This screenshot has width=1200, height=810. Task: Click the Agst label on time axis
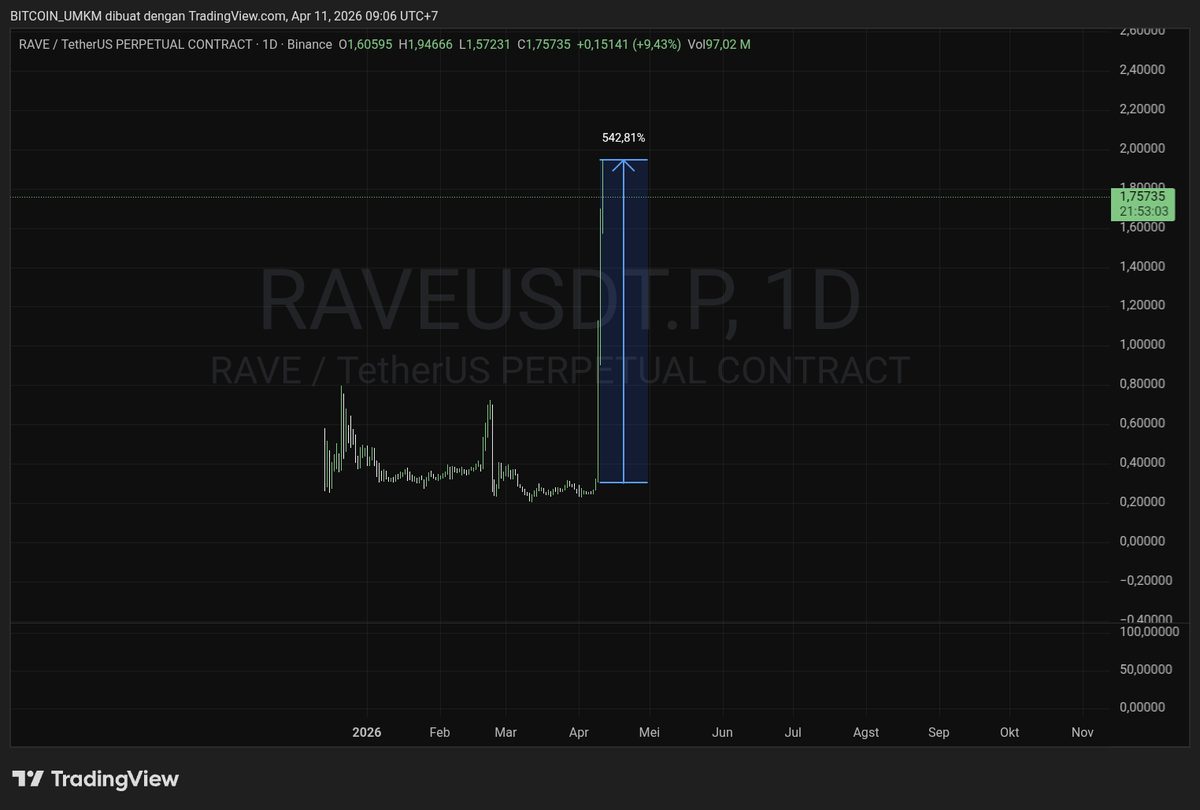point(866,732)
